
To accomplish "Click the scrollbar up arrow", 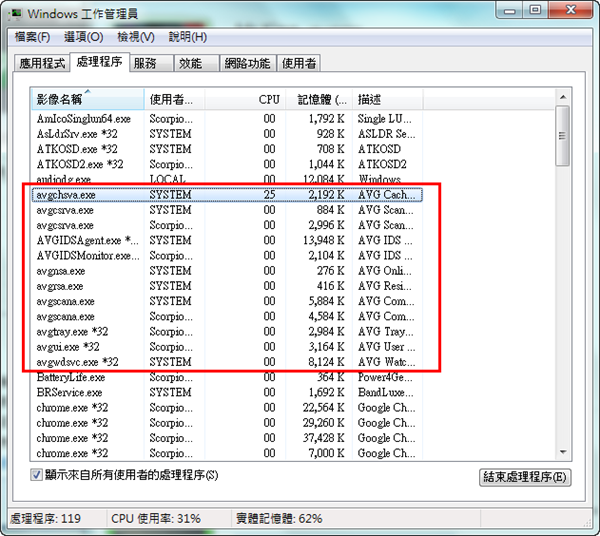I will pos(563,97).
